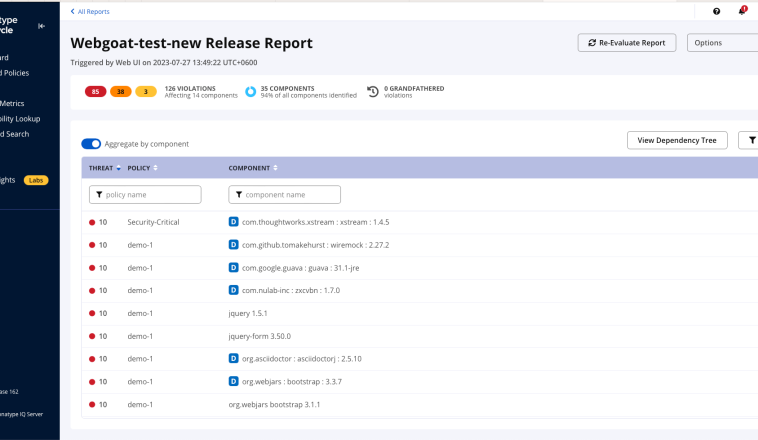Click Re-Evaluate Report button
This screenshot has width=758, height=440.
click(627, 43)
